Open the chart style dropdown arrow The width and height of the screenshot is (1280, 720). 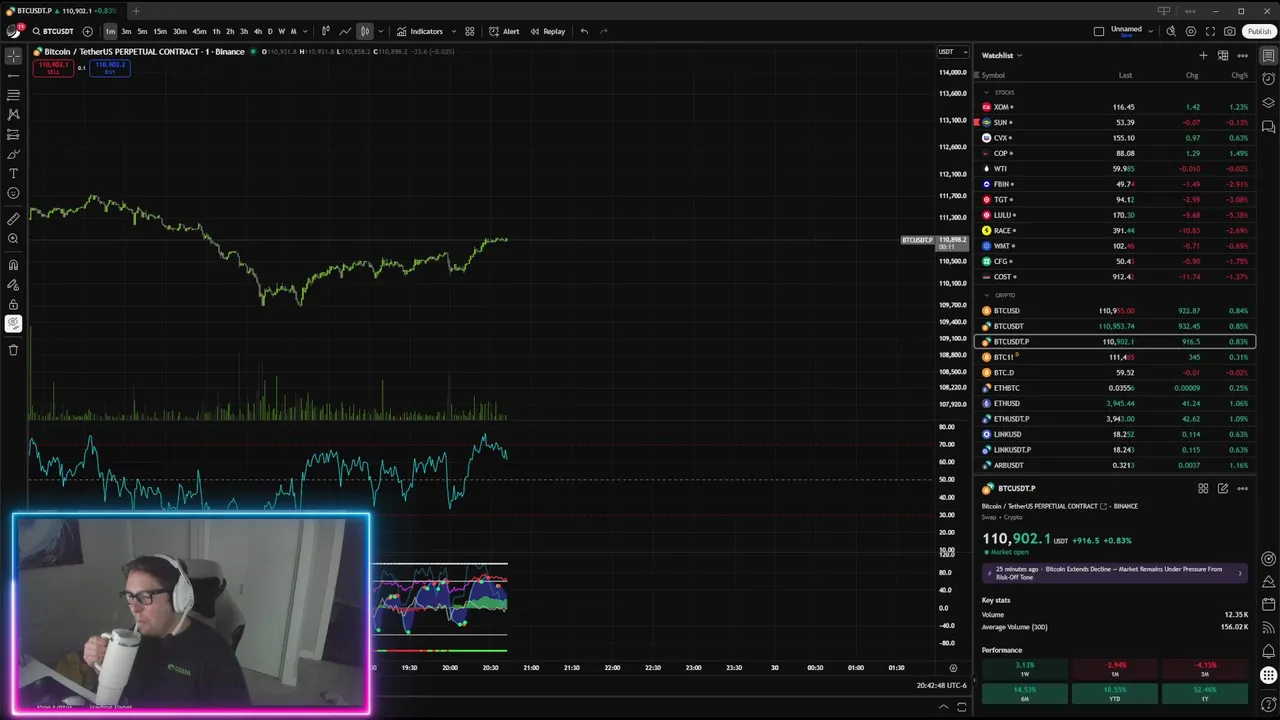380,31
